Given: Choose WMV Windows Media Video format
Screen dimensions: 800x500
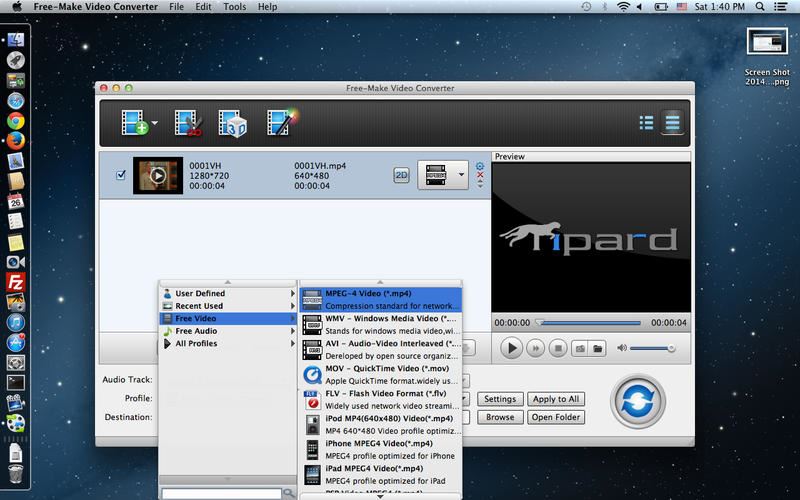Looking at the screenshot, I should tap(381, 324).
